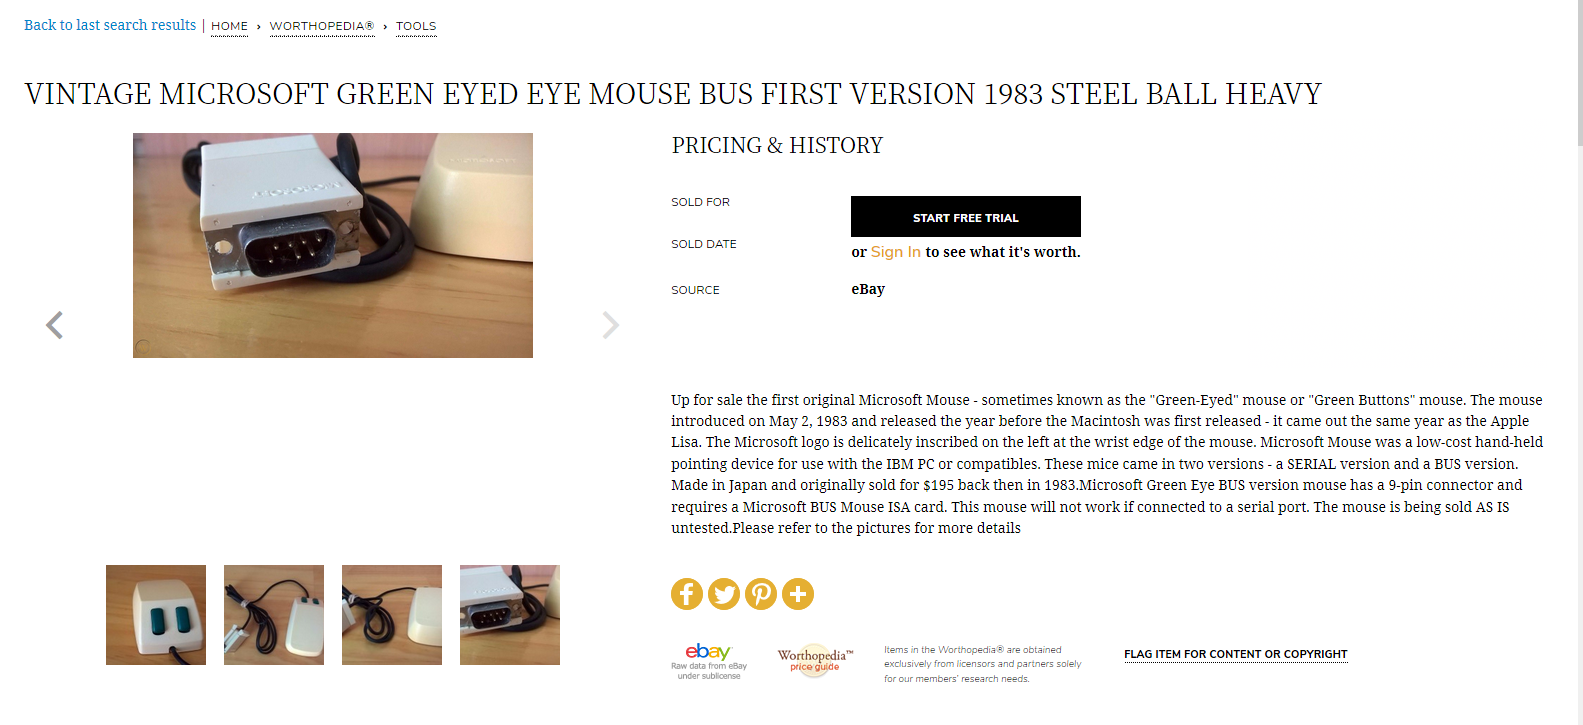Select thumbnail of 9-pin connector

[510, 615]
